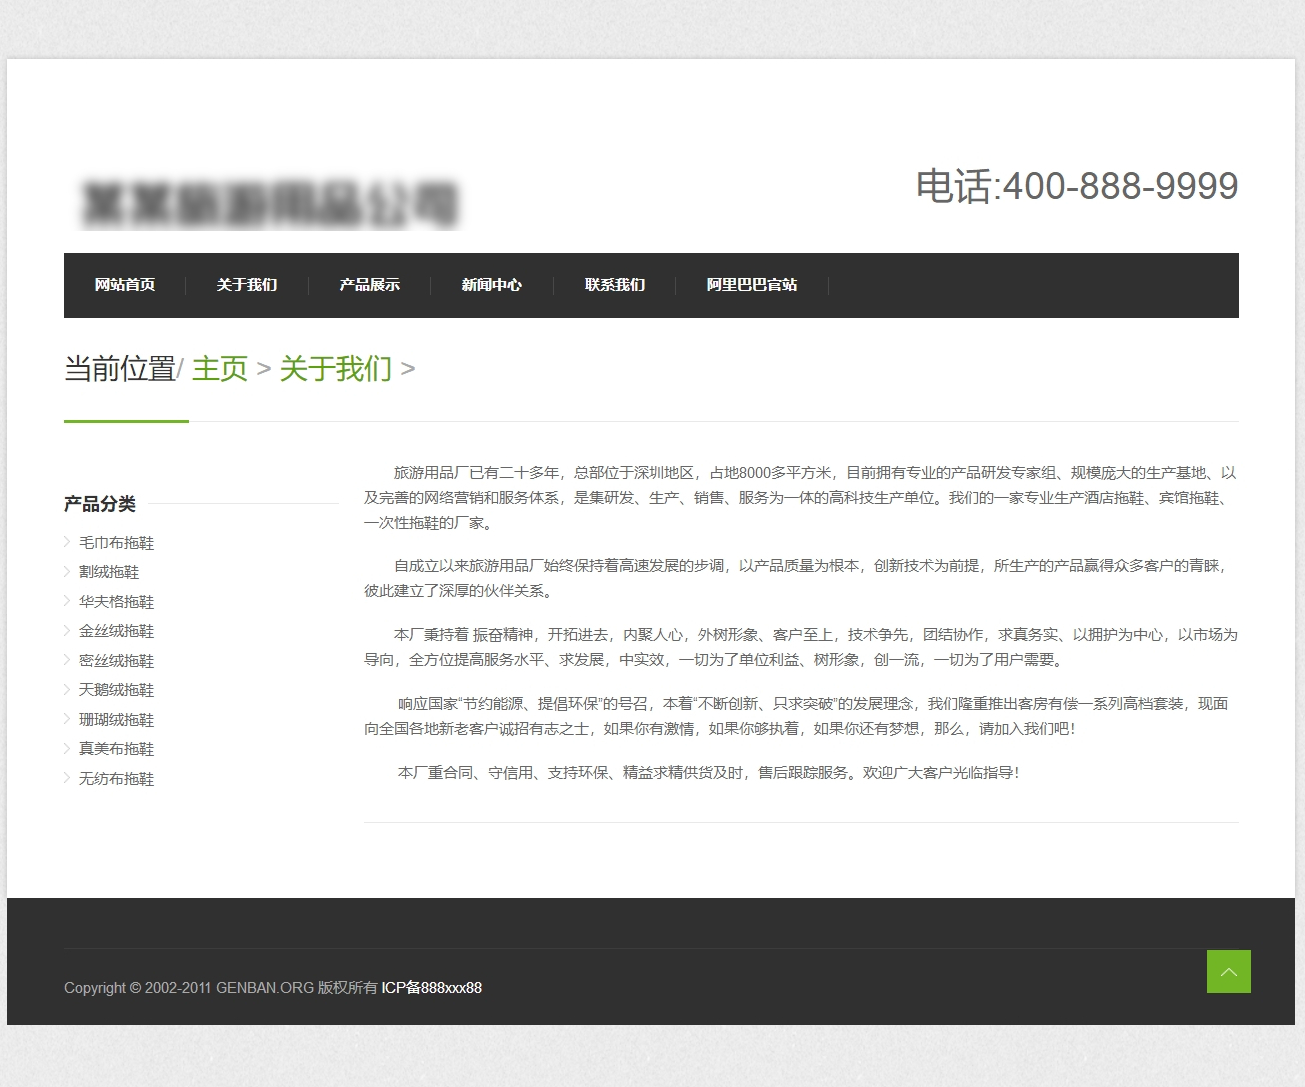This screenshot has height=1087, width=1305.
Task: Click the 主页 breadcrumb link
Action: pos(219,369)
